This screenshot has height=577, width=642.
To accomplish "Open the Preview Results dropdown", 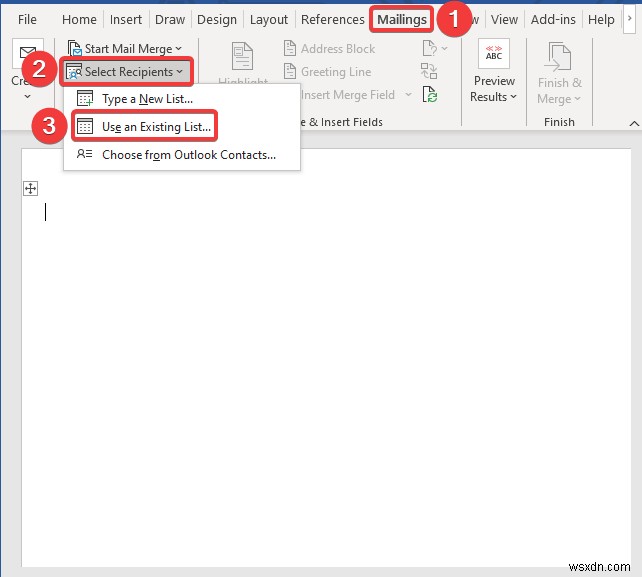I will [x=494, y=89].
